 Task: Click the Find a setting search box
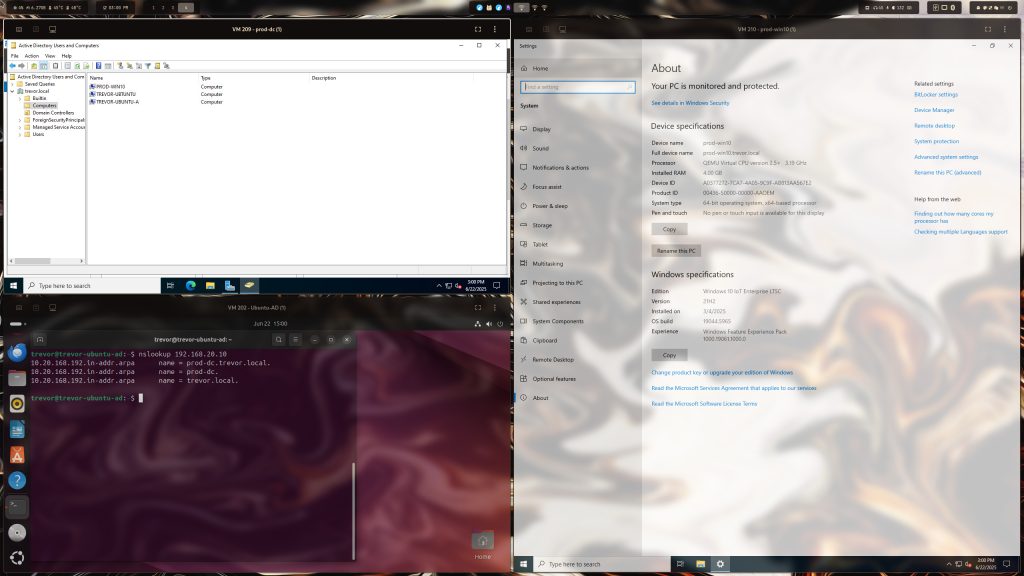click(x=578, y=87)
